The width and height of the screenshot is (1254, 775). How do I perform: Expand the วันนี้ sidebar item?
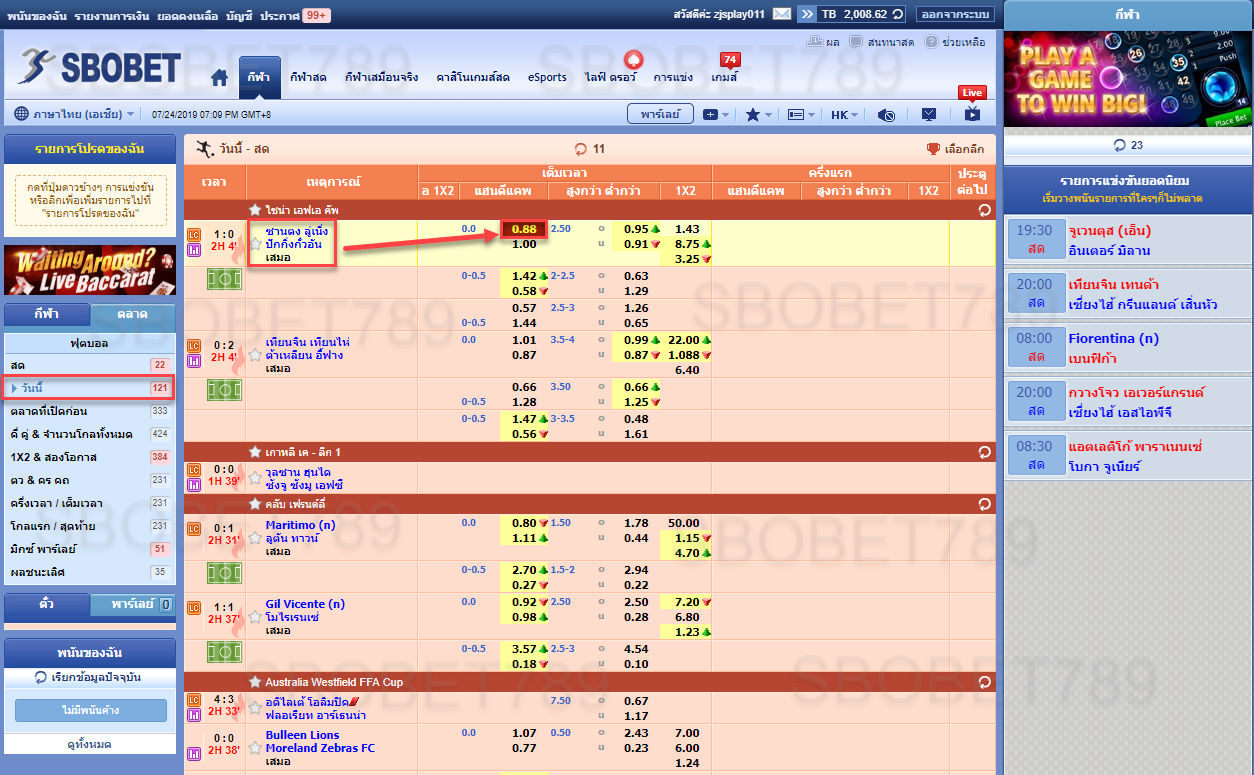tap(90, 387)
